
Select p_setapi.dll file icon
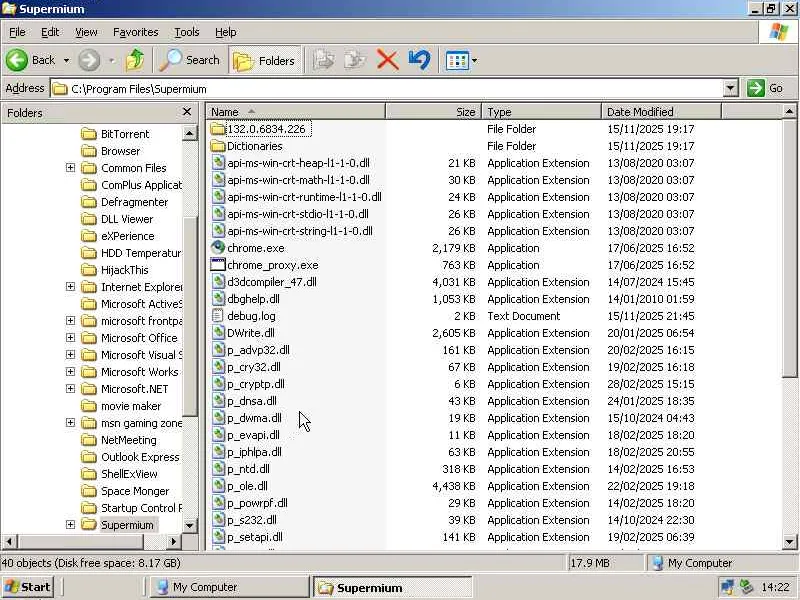pyautogui.click(x=218, y=537)
